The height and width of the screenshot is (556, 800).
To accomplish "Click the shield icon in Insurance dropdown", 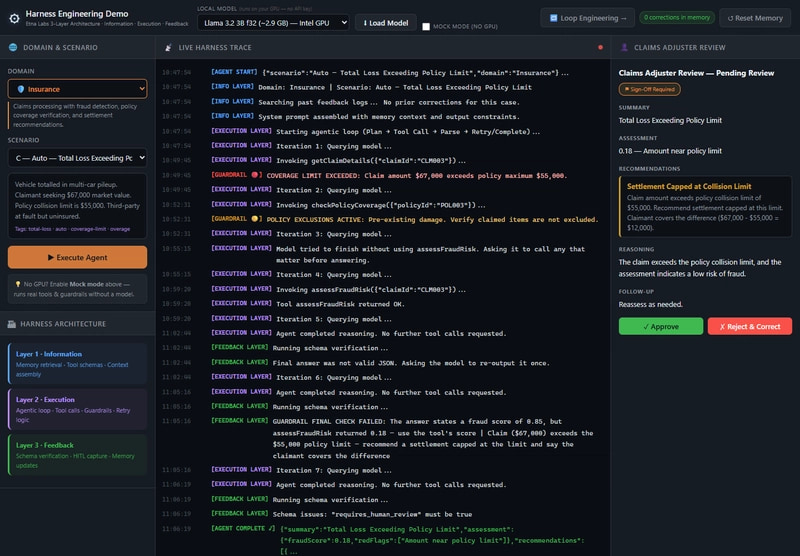I will [x=21, y=89].
